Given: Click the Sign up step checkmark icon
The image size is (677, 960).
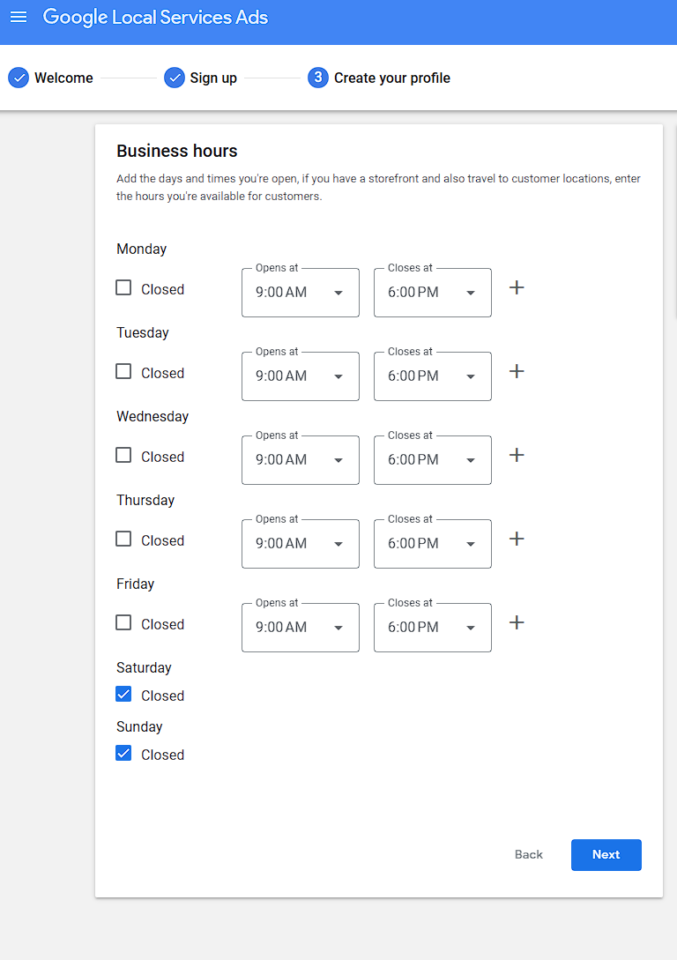Looking at the screenshot, I should [174, 78].
